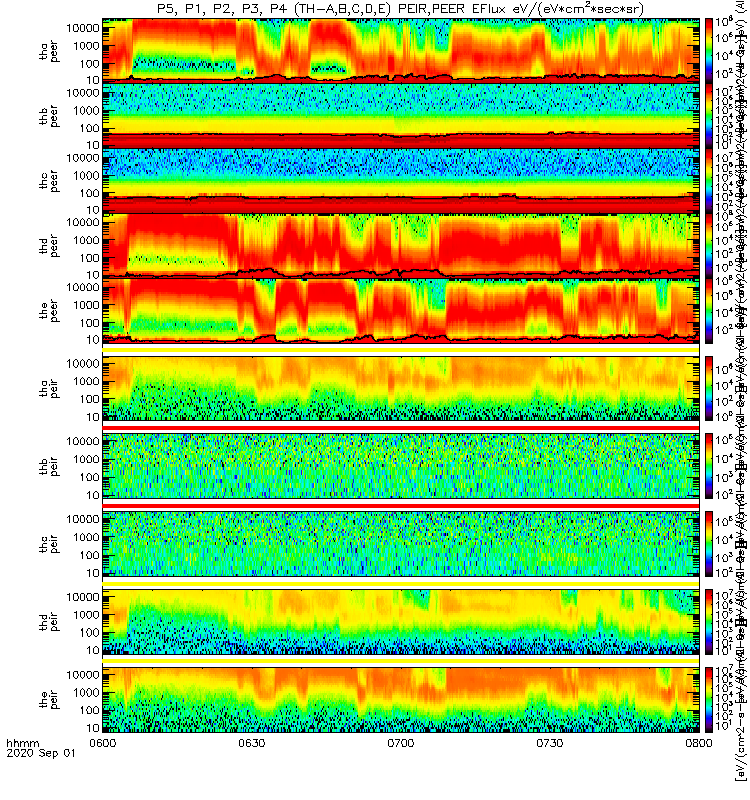
Task: Select the the peir ion spectrogram panel
Action: coord(401,699)
